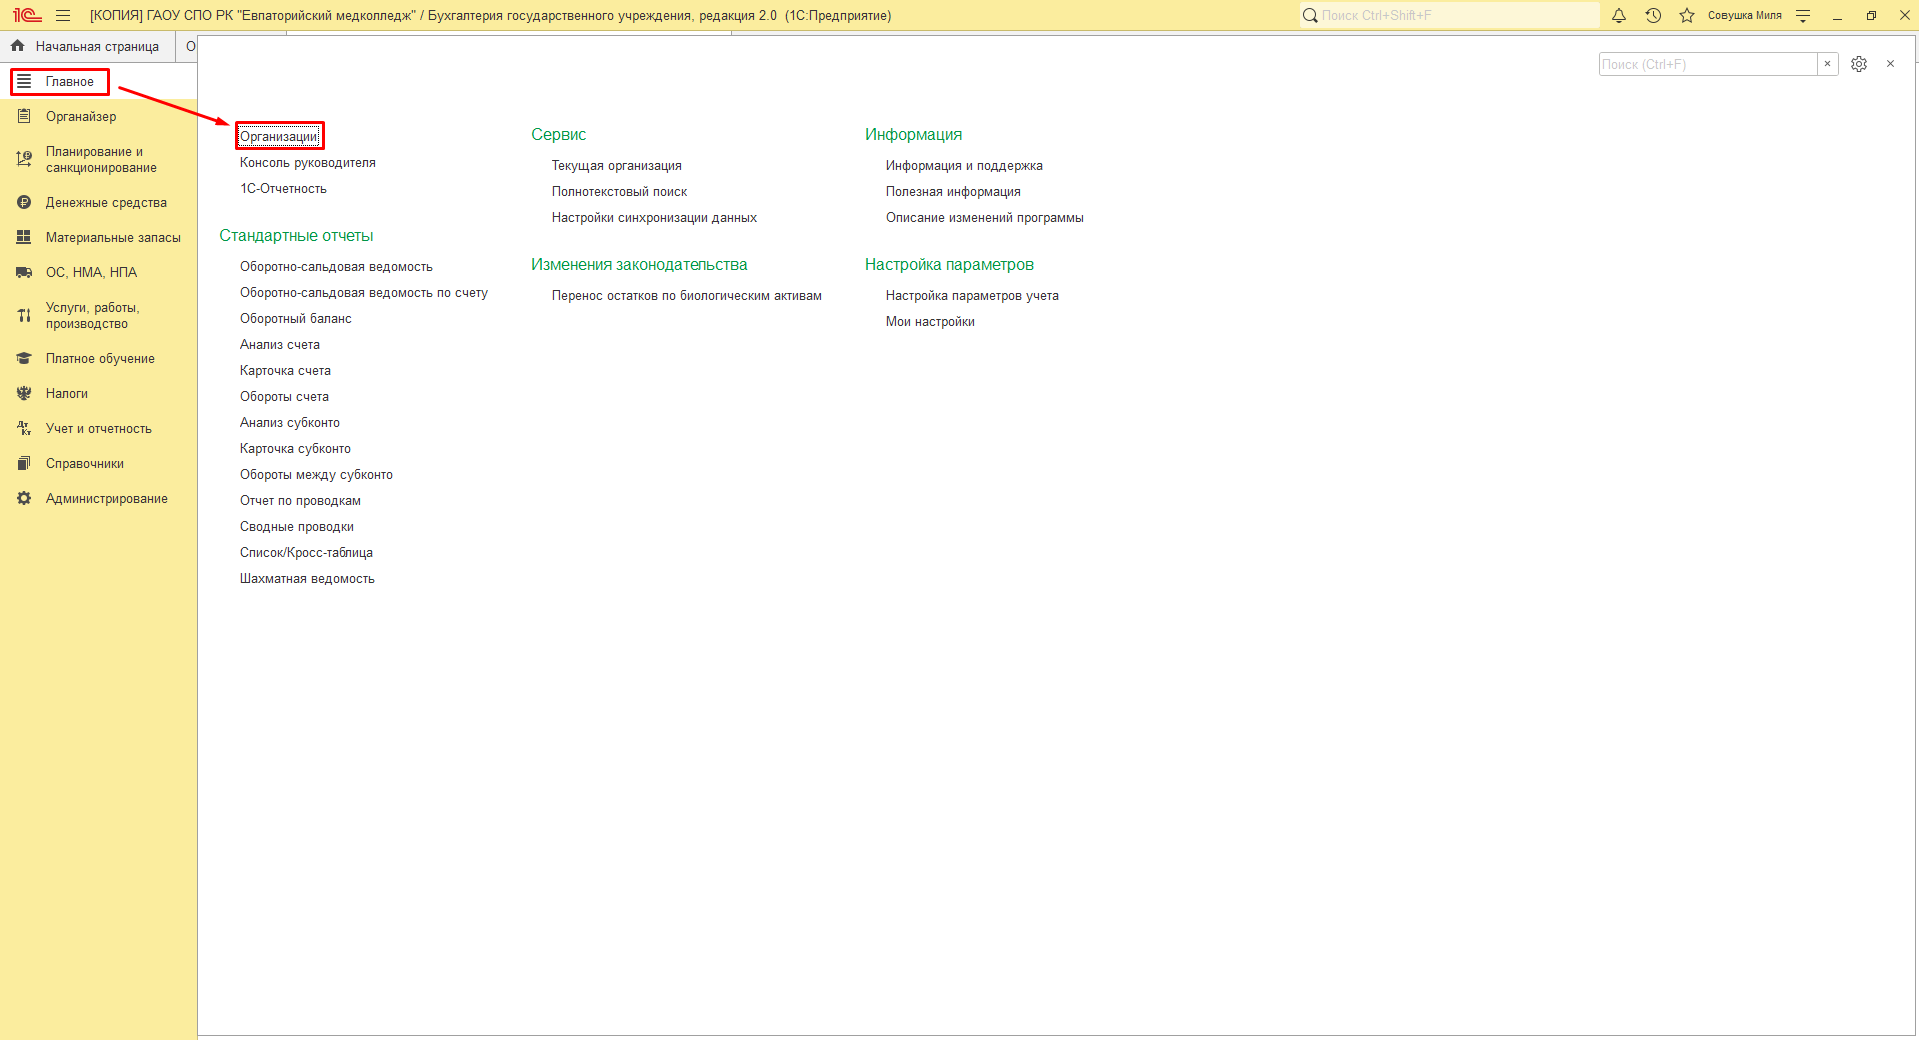Viewport: 1919px width, 1040px height.
Task: Click the Денежные средства icon
Action: point(24,202)
